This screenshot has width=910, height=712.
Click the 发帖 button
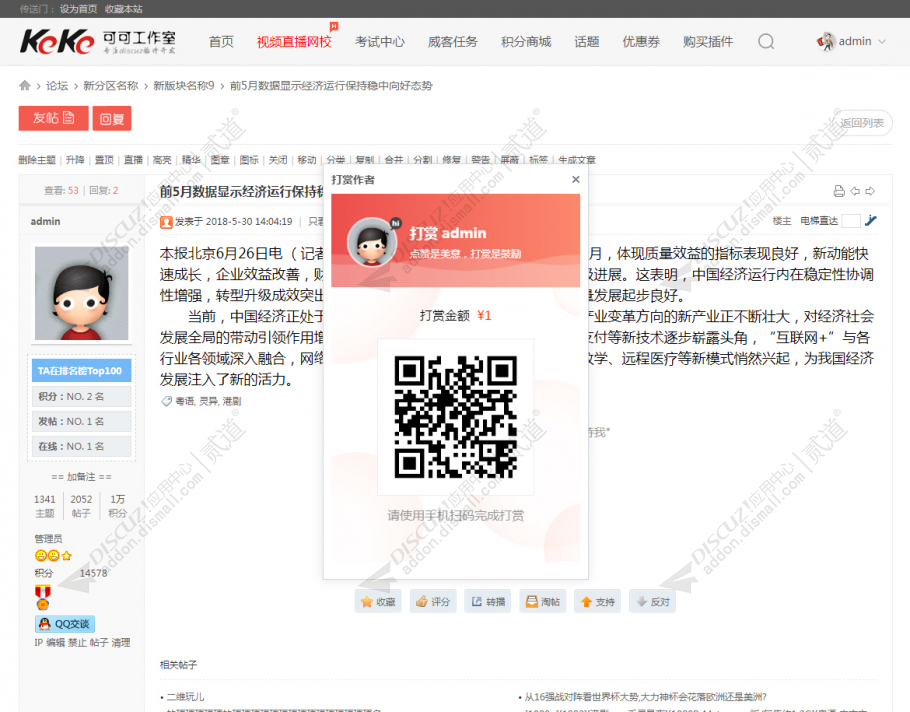click(53, 118)
